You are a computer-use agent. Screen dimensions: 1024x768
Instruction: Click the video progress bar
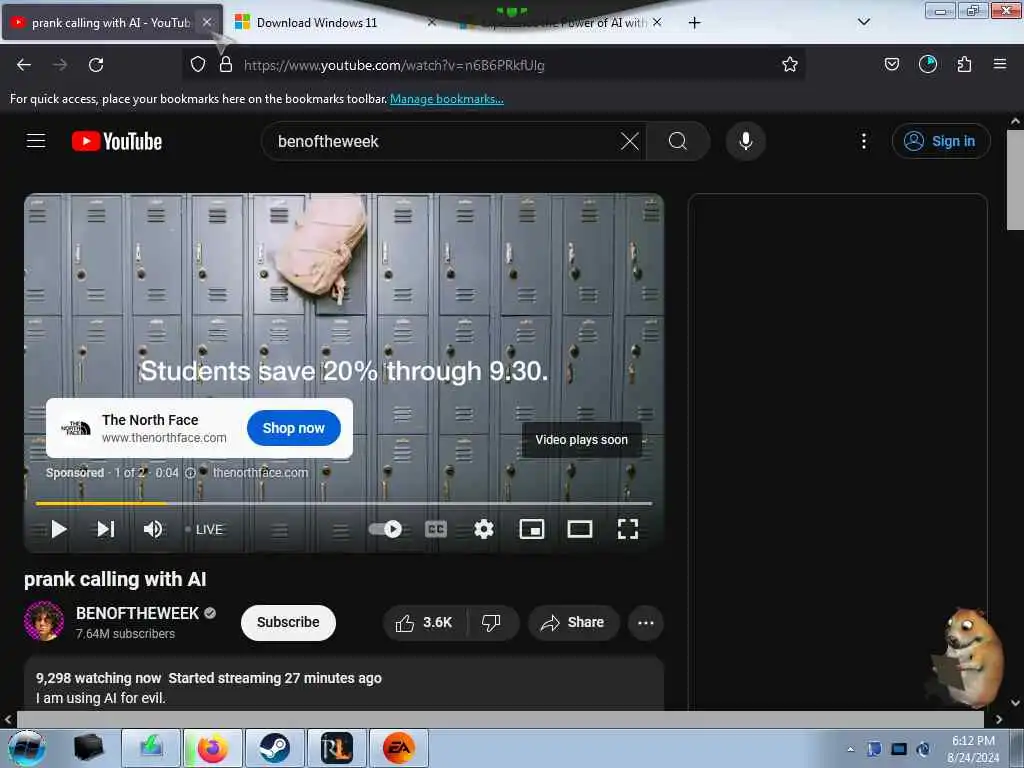(x=344, y=504)
